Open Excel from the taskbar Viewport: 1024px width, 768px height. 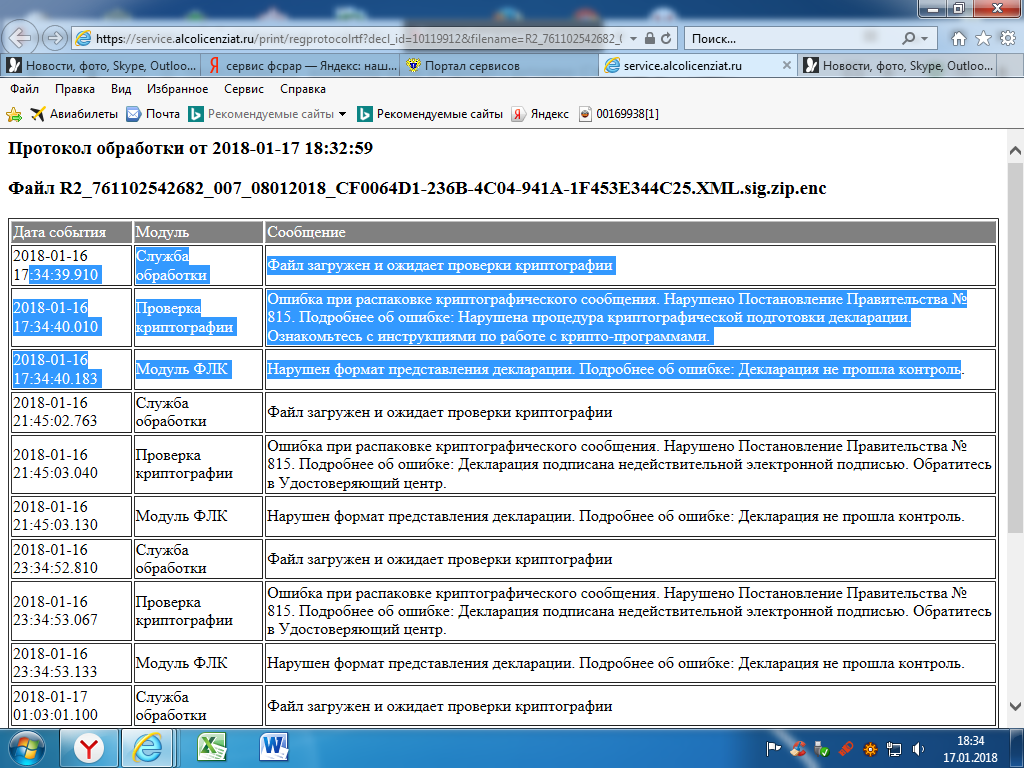coord(211,747)
